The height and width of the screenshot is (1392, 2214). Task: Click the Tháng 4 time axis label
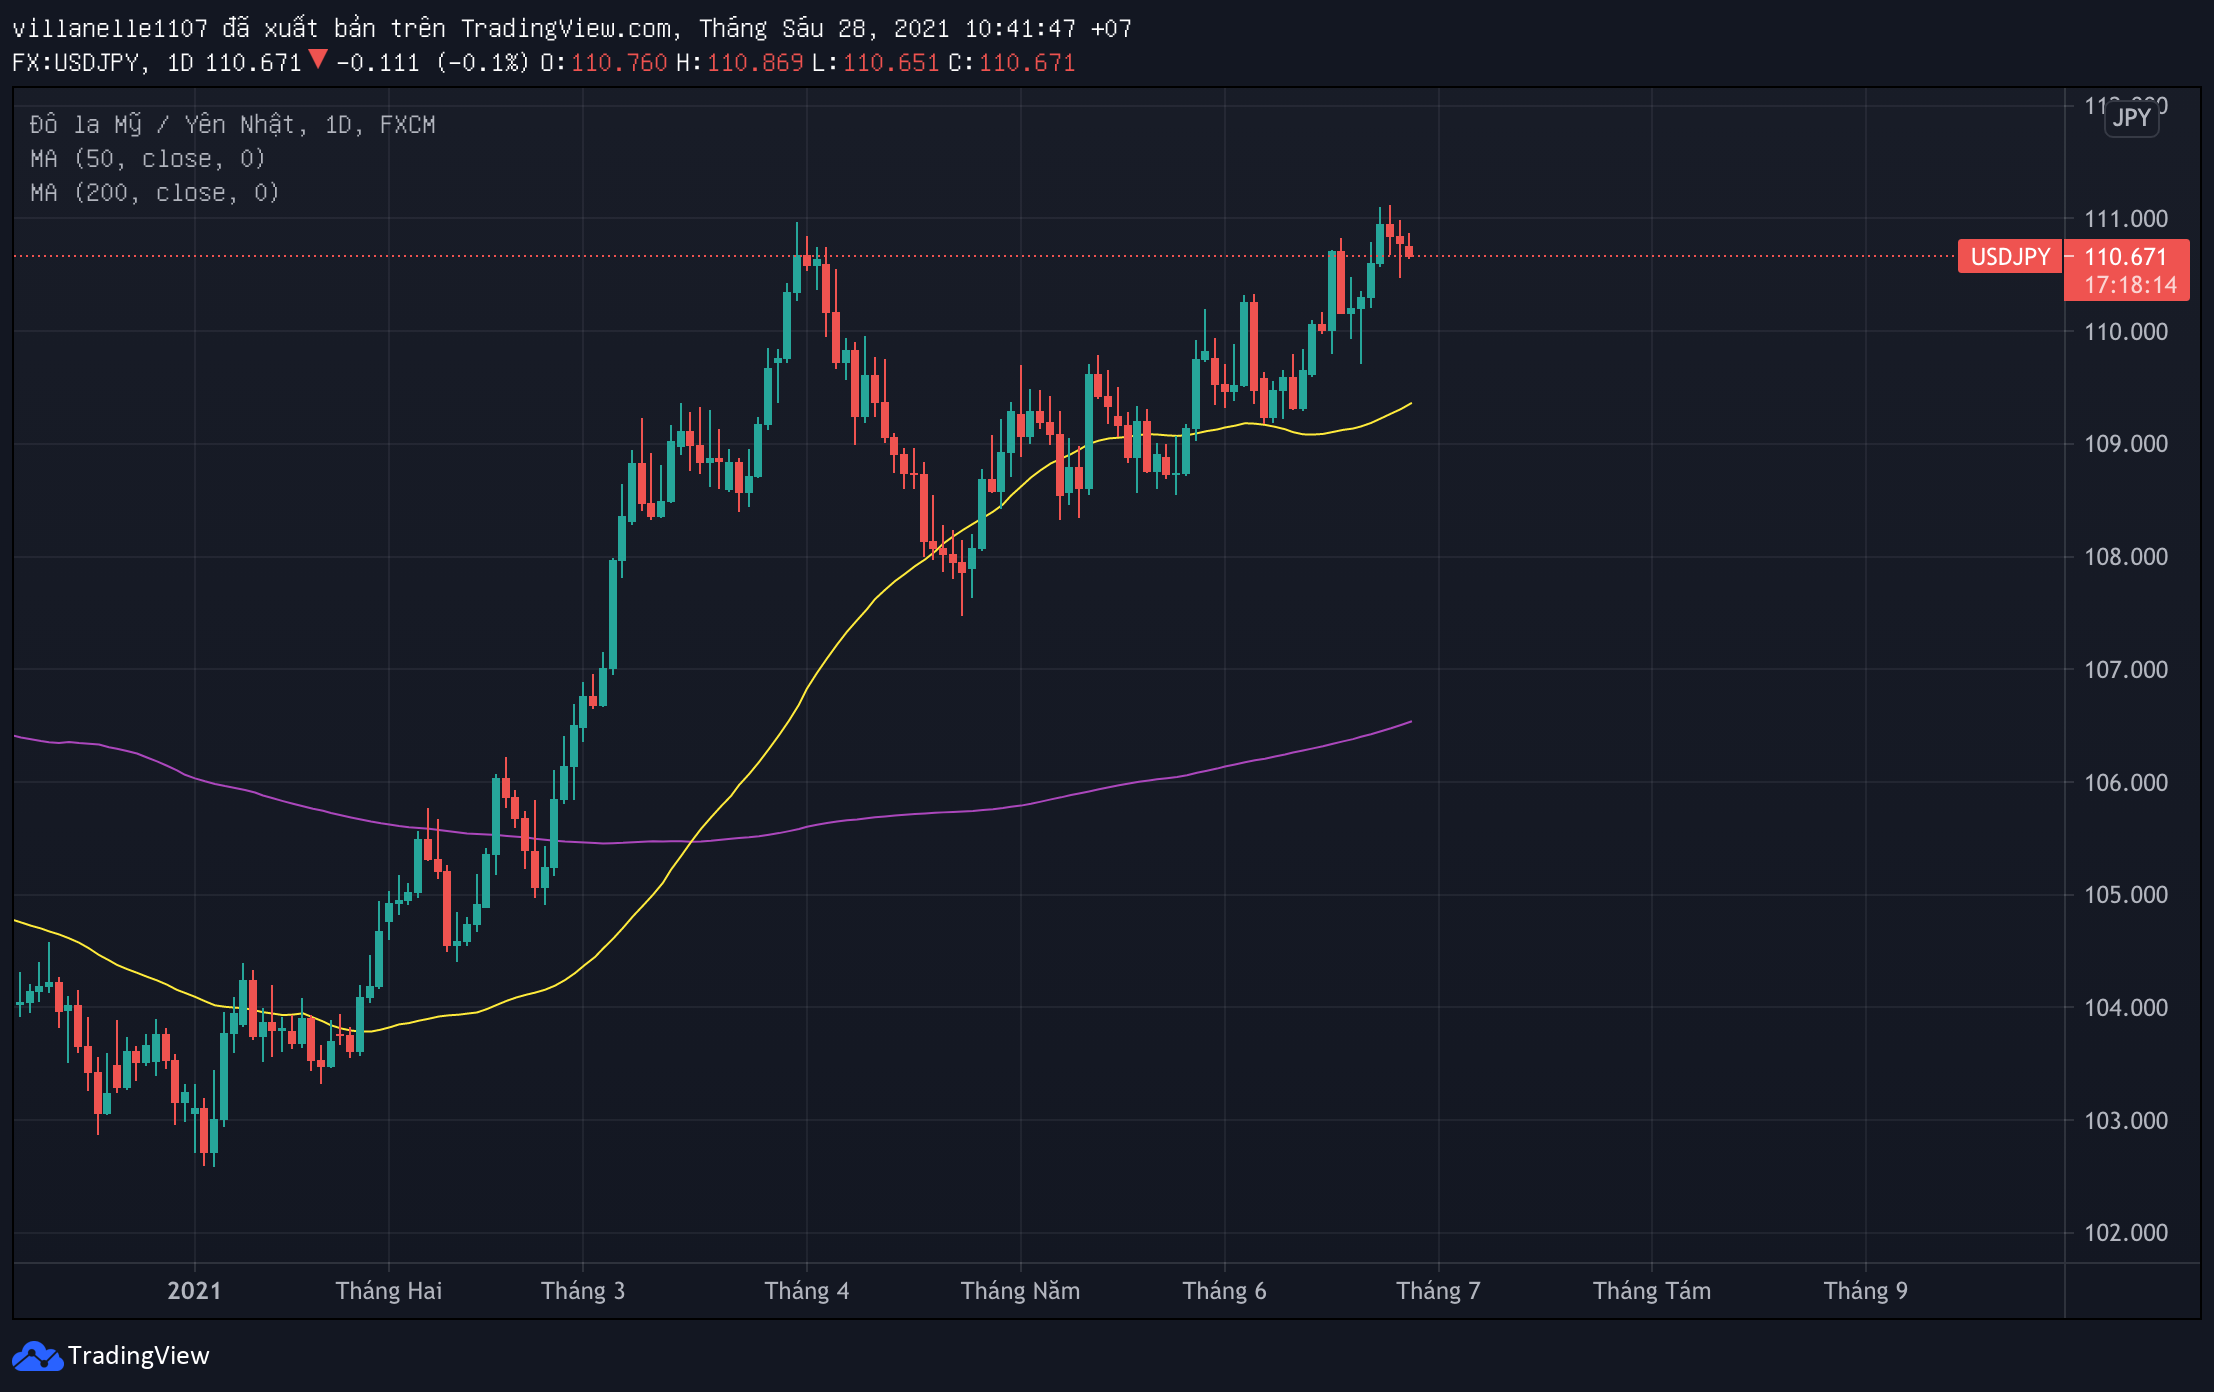point(807,1291)
